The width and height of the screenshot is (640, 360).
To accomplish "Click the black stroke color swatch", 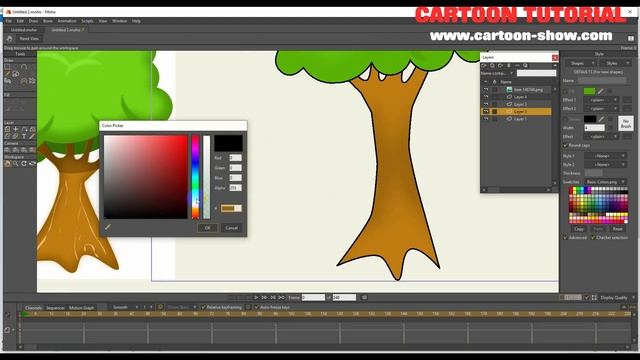I will (x=590, y=119).
